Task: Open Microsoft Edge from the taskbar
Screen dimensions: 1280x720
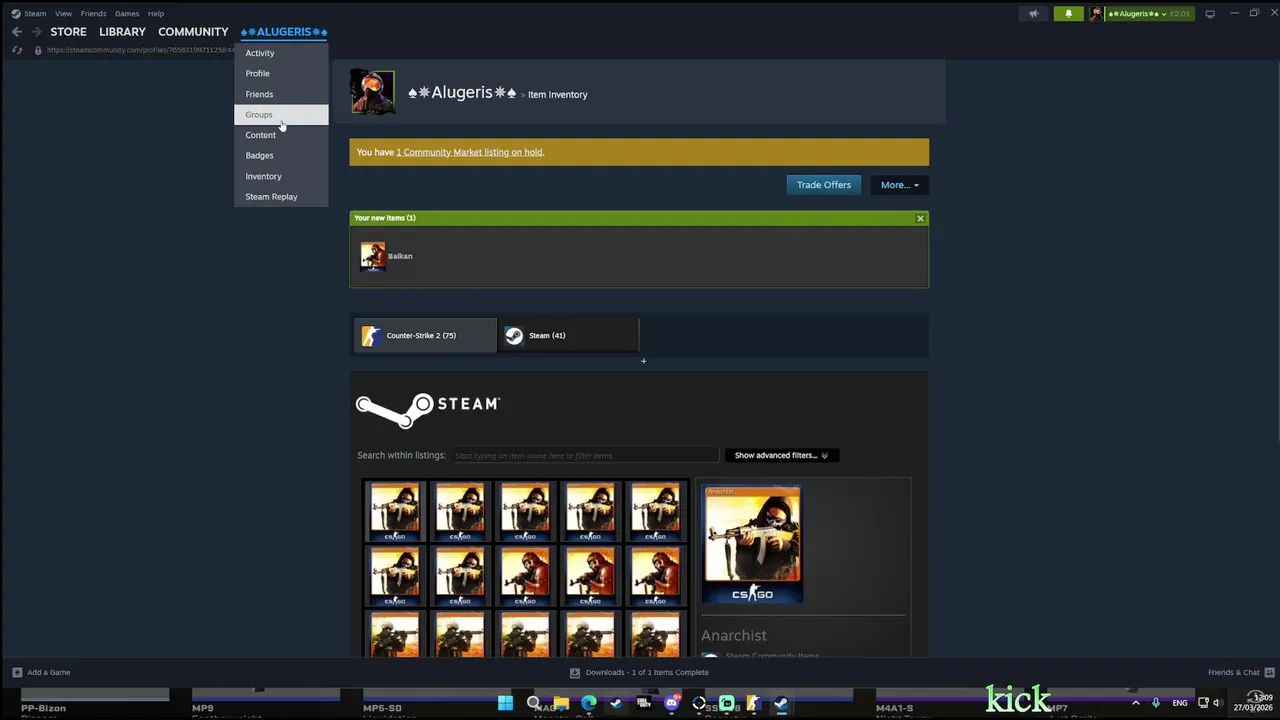Action: click(x=589, y=703)
